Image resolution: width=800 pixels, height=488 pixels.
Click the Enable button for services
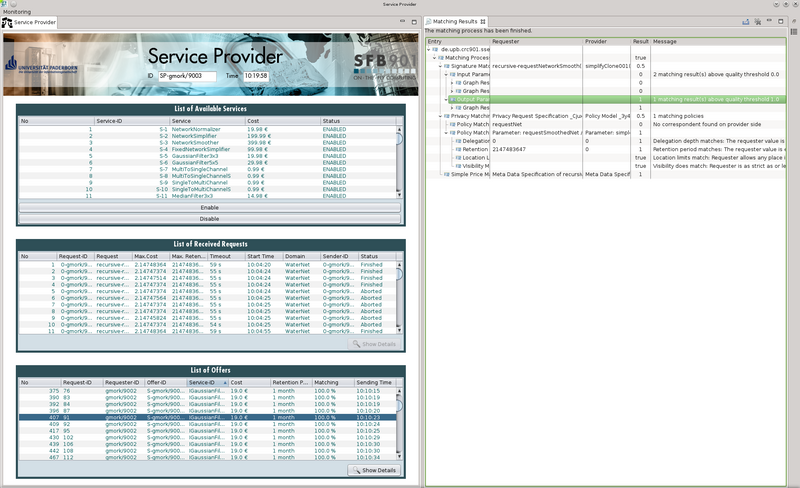tap(210, 208)
